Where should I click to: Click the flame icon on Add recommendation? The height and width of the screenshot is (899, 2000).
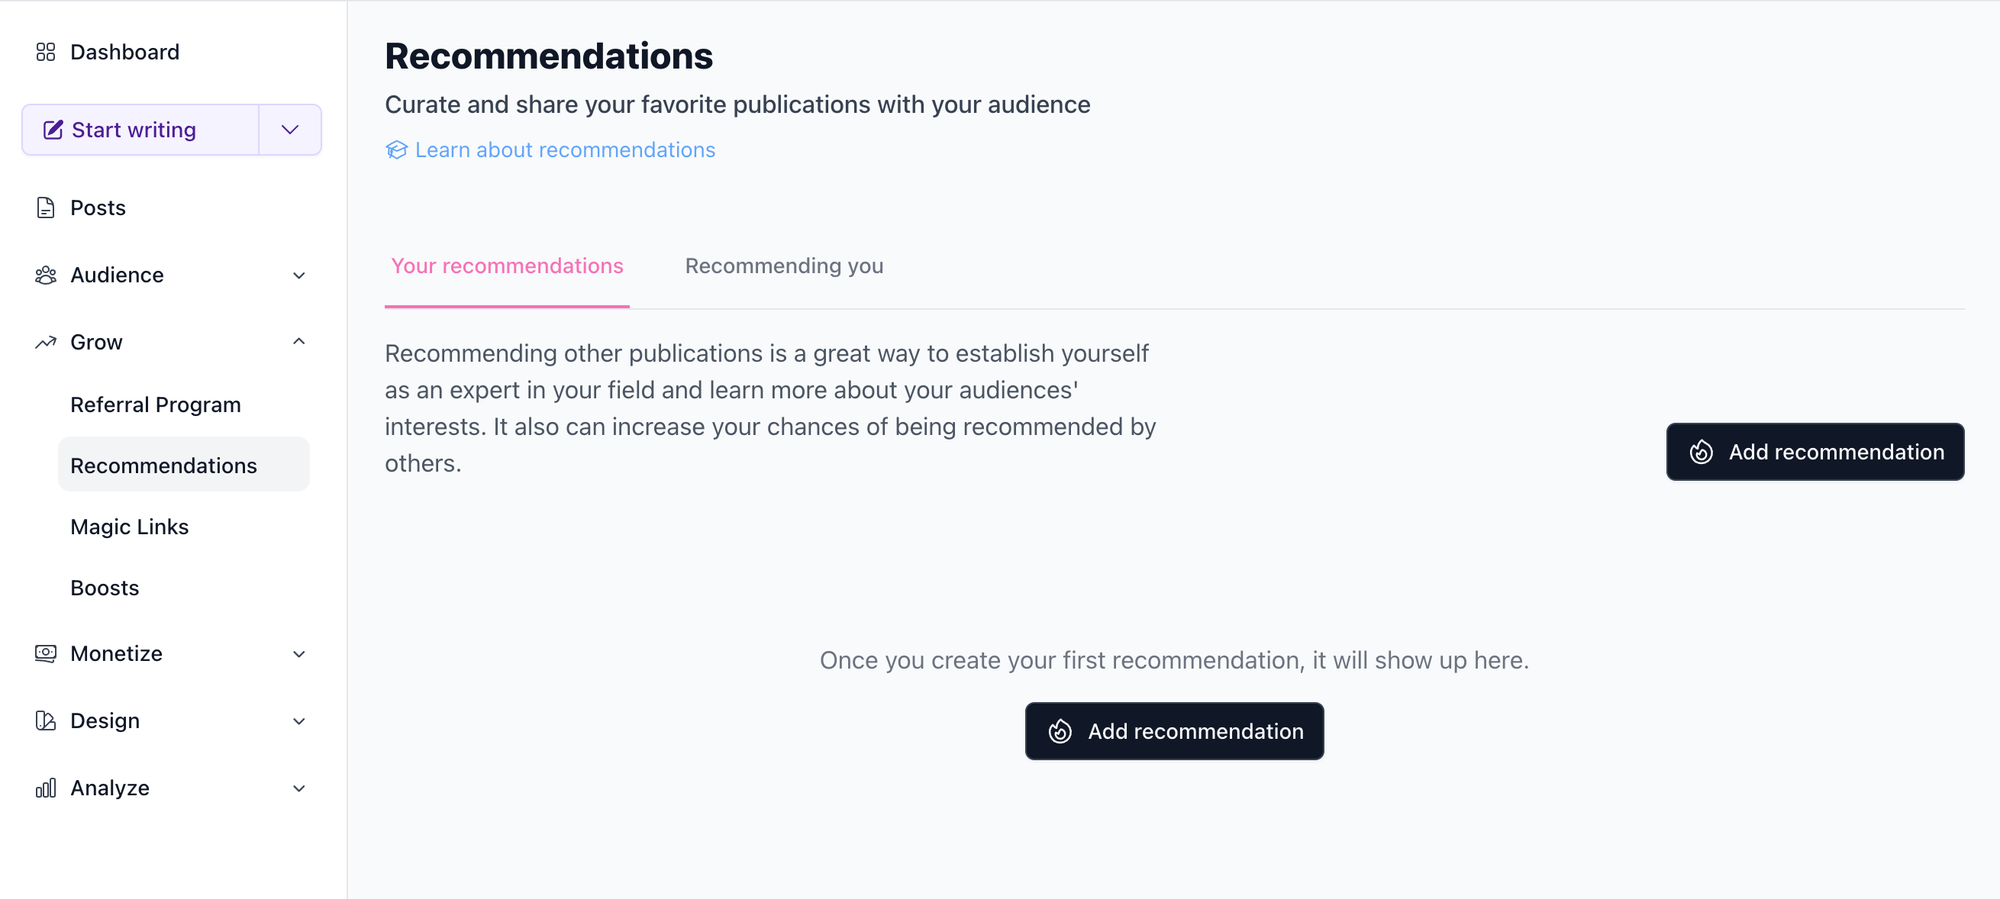pos(1702,452)
